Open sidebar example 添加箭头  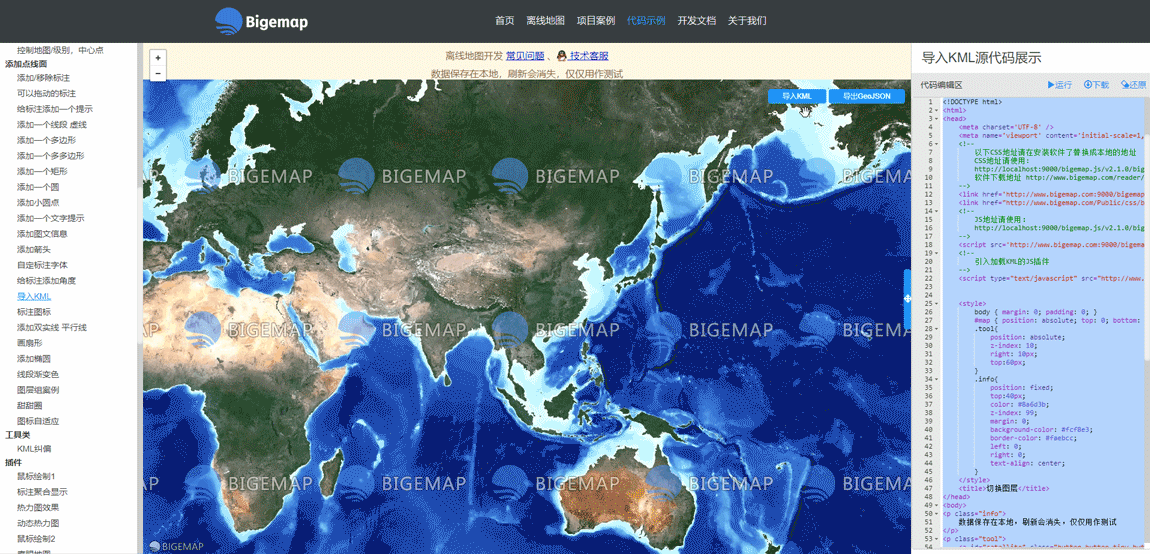34,249
